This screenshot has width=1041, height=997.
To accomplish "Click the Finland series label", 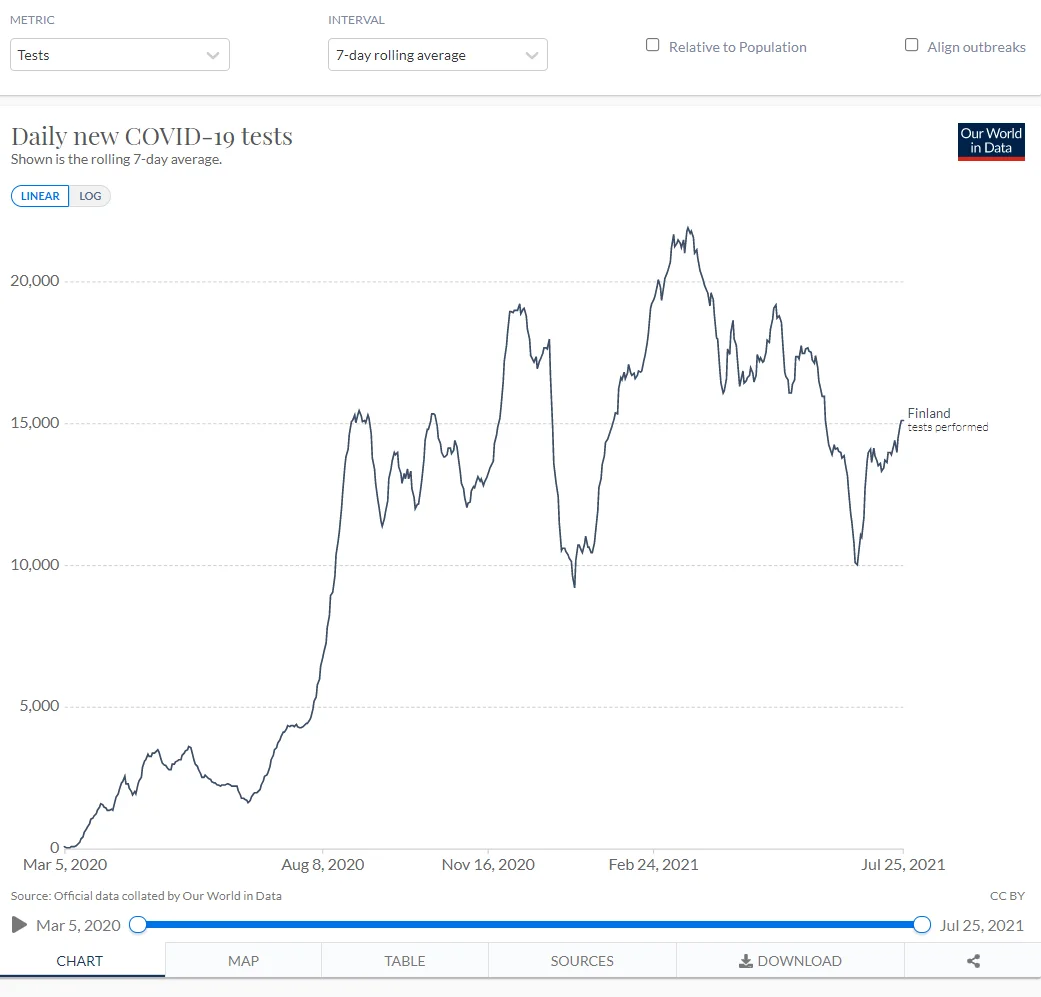I will pos(929,413).
